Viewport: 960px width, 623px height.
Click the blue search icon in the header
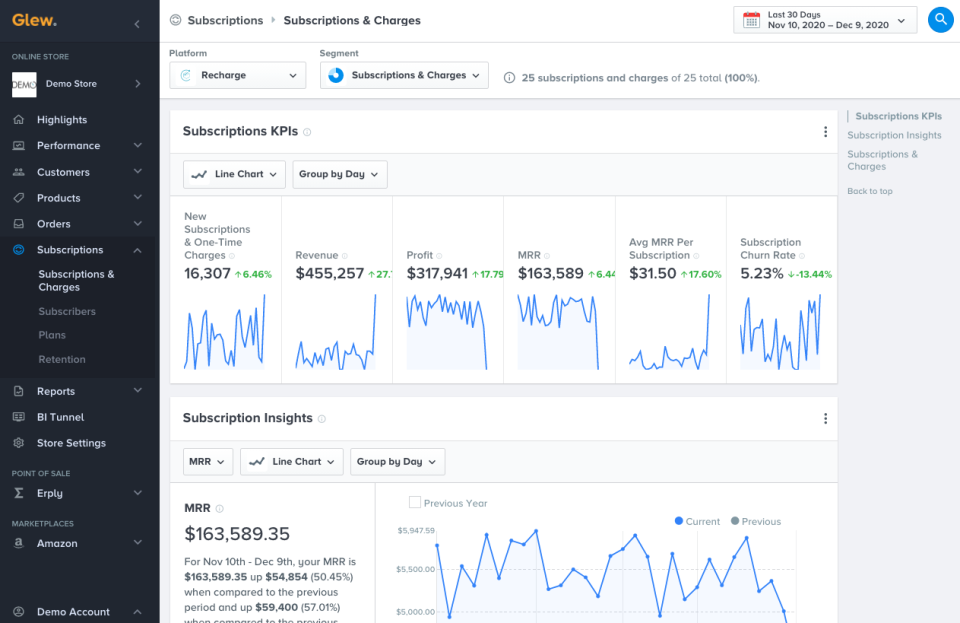click(940, 19)
